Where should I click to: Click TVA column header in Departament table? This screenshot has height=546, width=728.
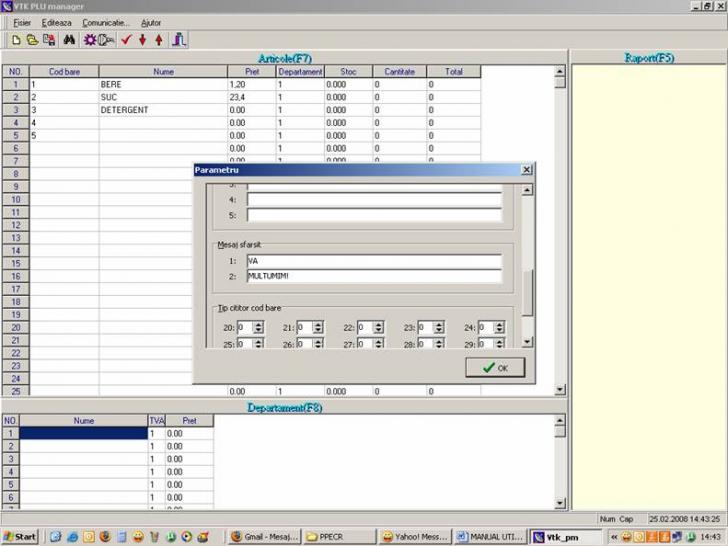(x=156, y=421)
